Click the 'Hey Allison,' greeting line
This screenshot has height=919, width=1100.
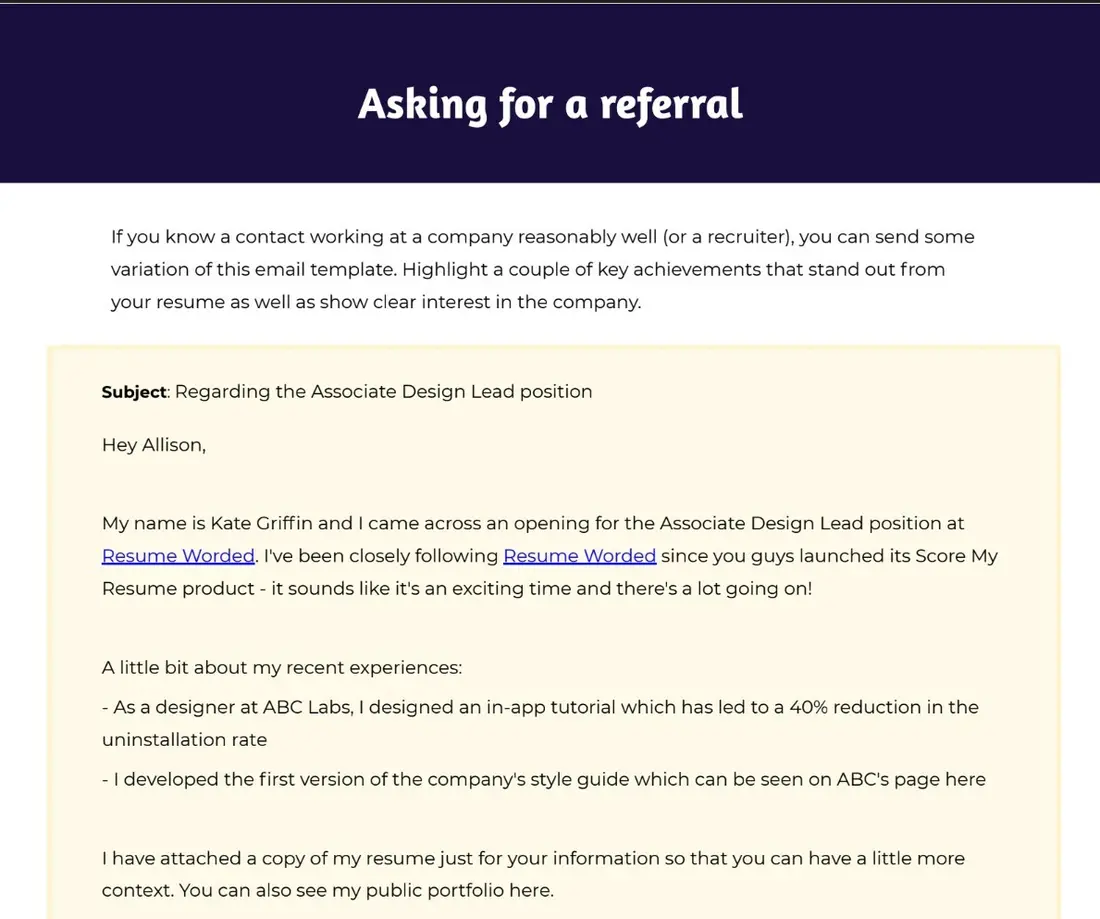coord(154,445)
